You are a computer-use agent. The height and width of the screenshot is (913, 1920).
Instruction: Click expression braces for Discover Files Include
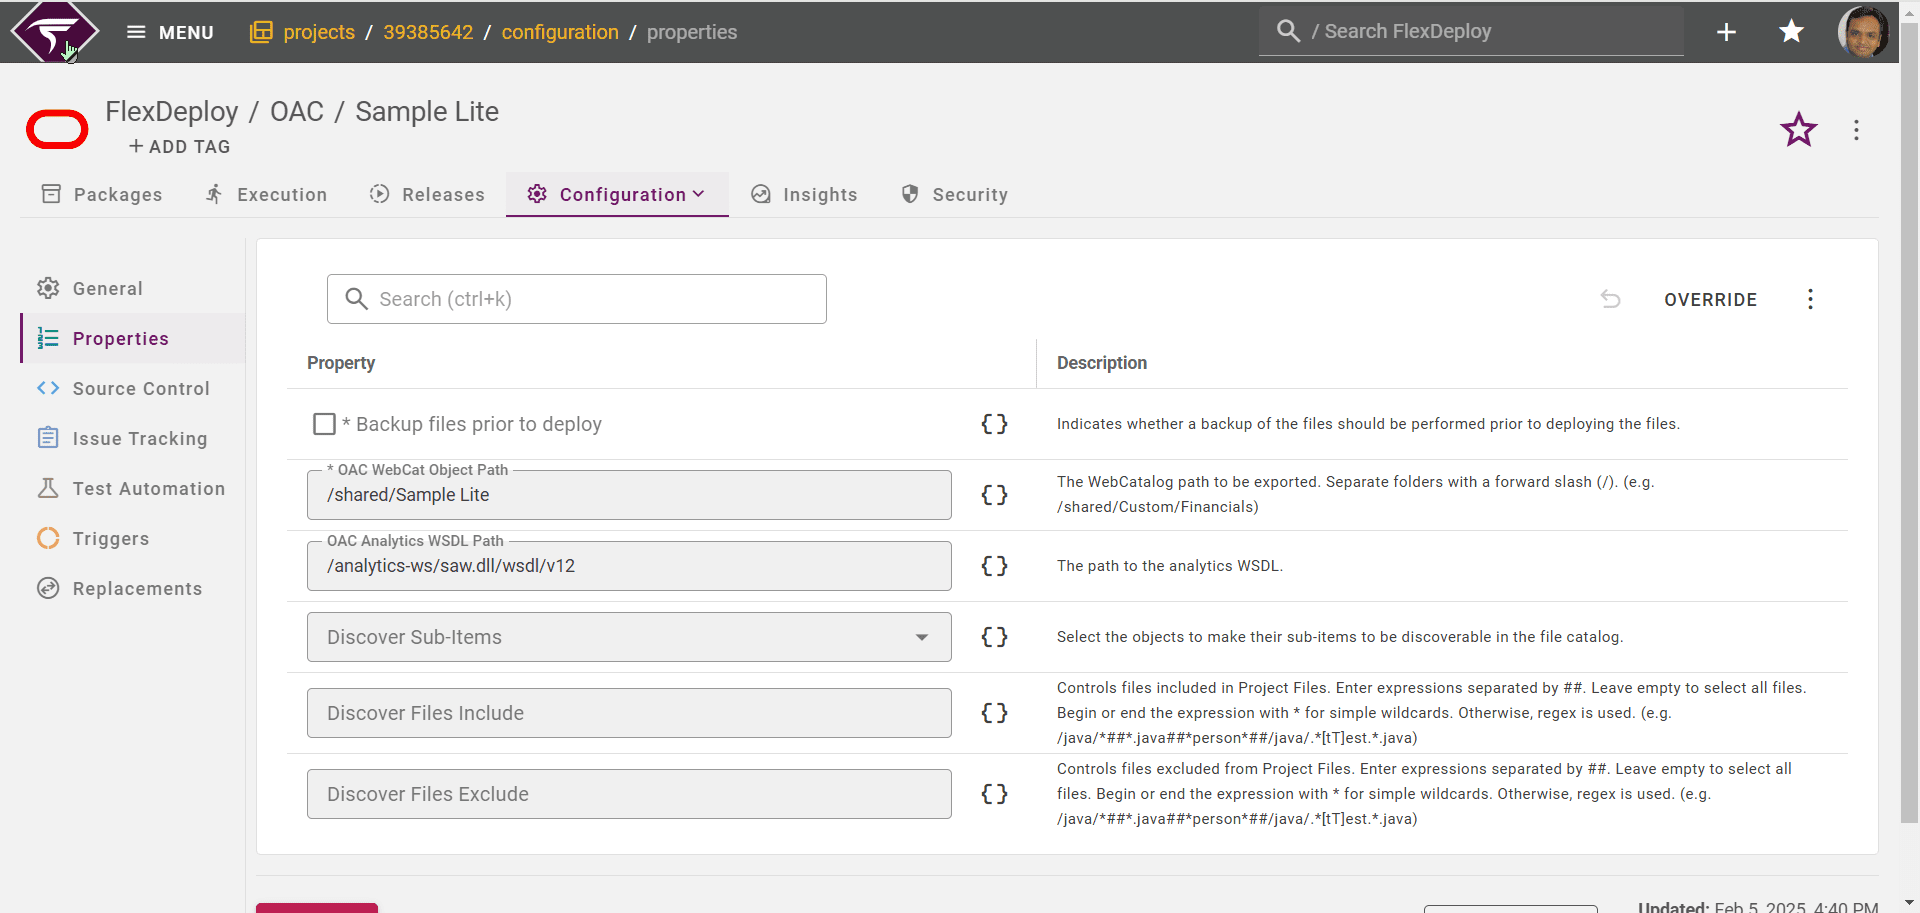(x=994, y=713)
